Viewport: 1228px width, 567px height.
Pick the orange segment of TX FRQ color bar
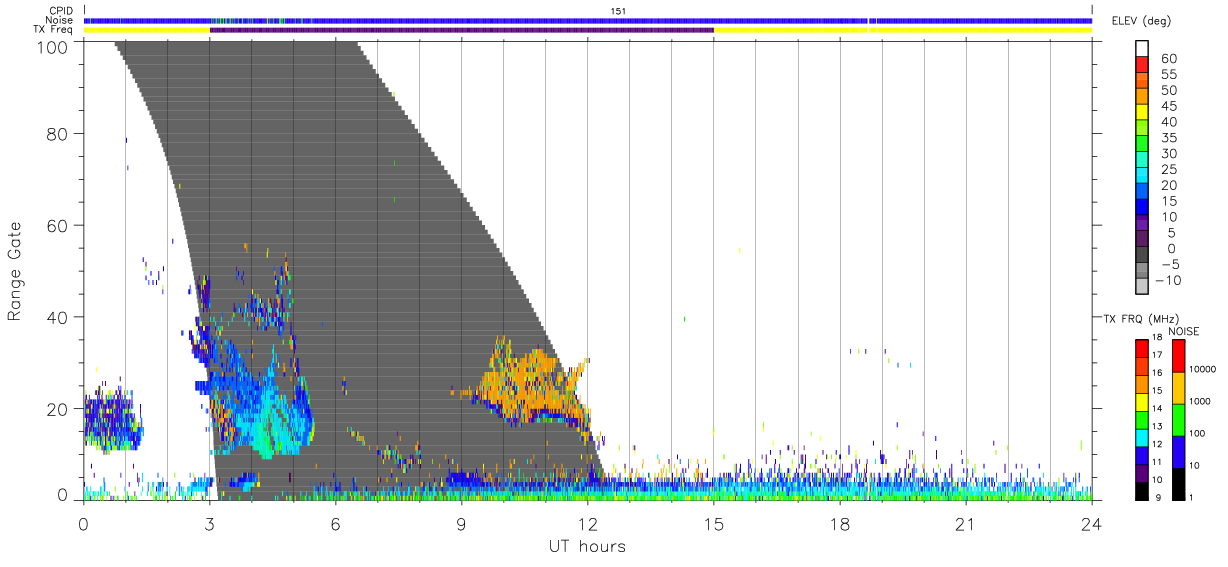[x=1142, y=384]
